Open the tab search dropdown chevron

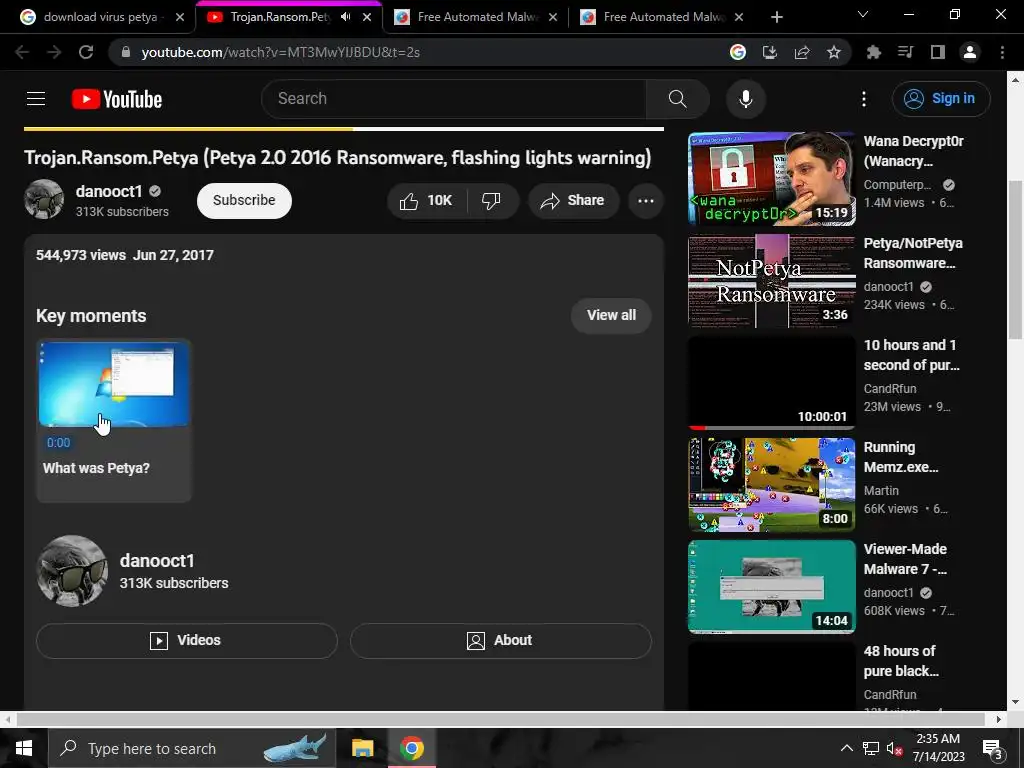tap(863, 14)
